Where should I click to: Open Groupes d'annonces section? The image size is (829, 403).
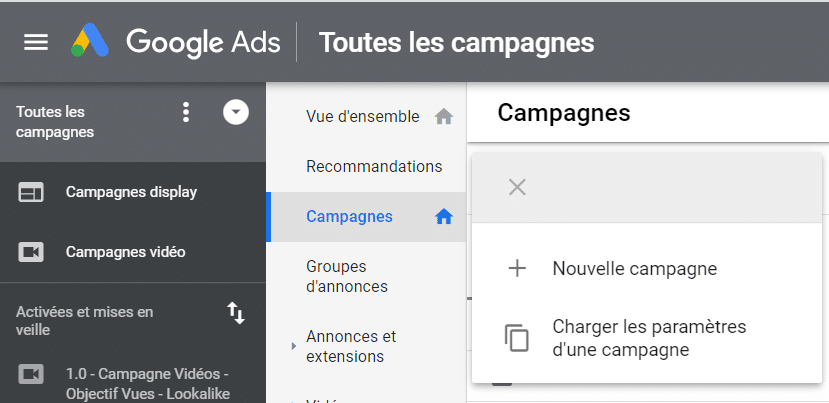click(x=346, y=276)
